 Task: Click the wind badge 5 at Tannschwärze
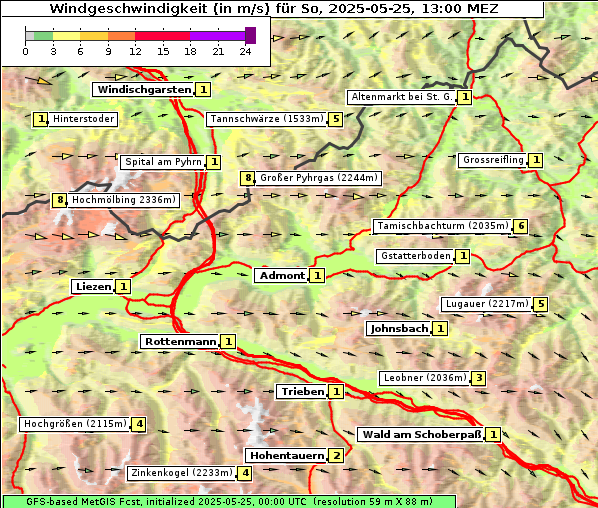click(x=336, y=119)
